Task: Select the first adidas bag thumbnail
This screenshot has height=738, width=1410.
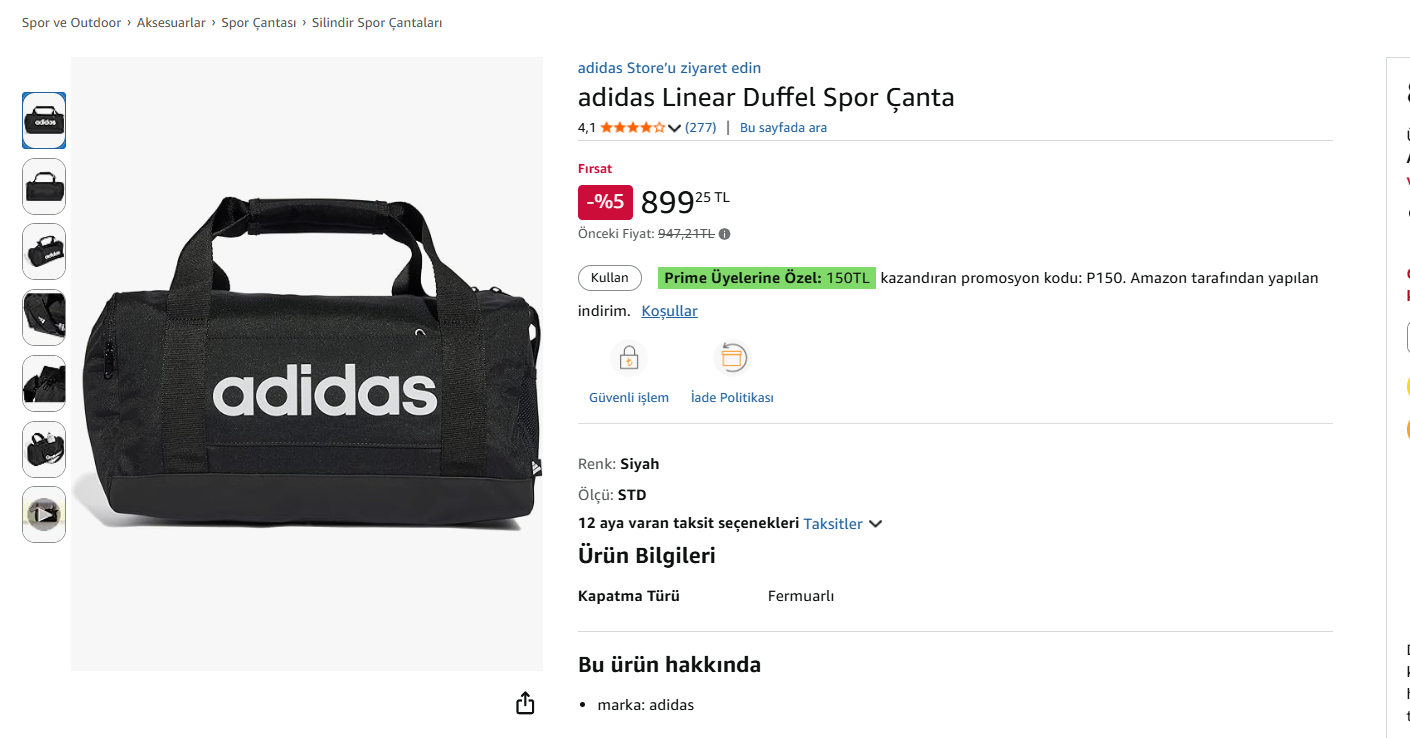Action: point(44,121)
